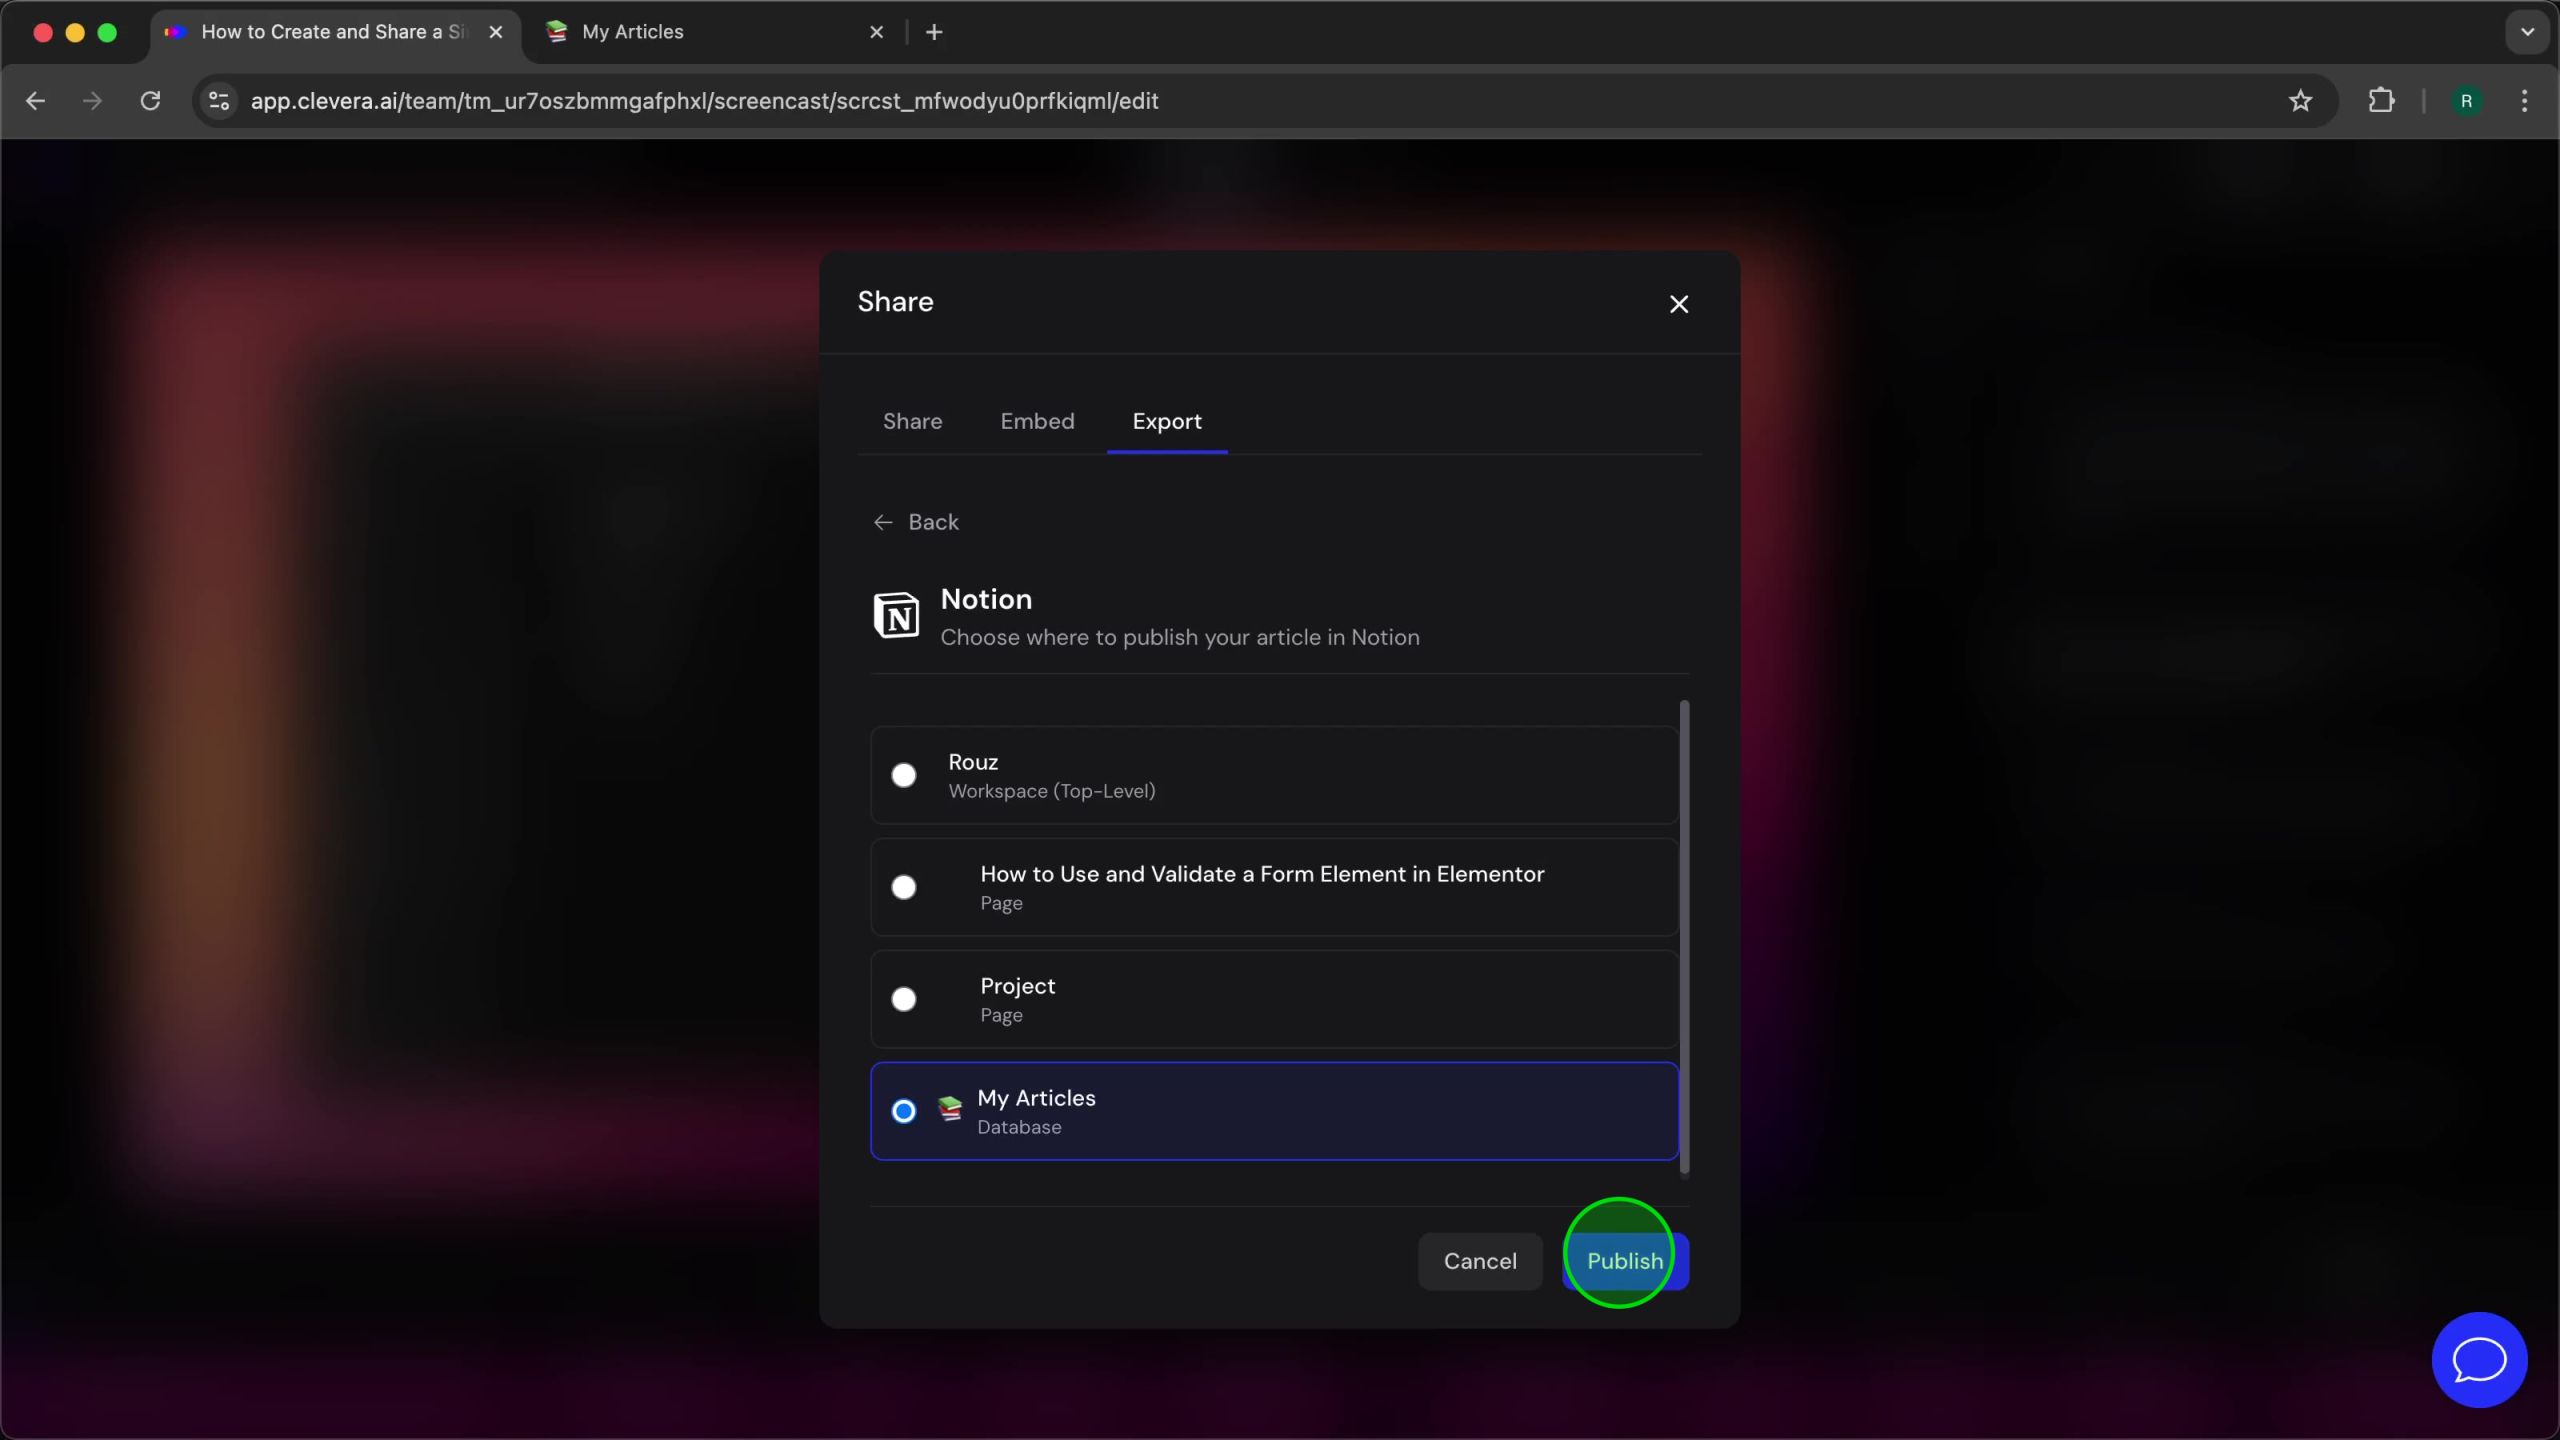Open the chat support bubble

(x=2478, y=1359)
